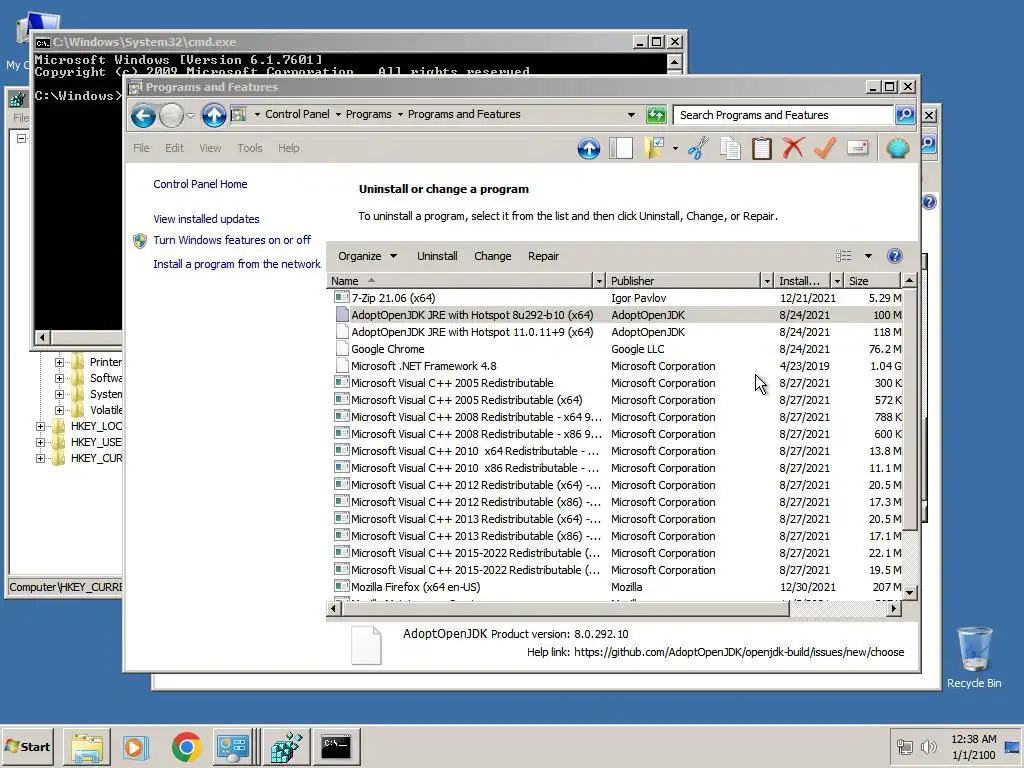Viewport: 1024px width, 768px height.
Task: Open Control Panel Home link
Action: tap(200, 184)
